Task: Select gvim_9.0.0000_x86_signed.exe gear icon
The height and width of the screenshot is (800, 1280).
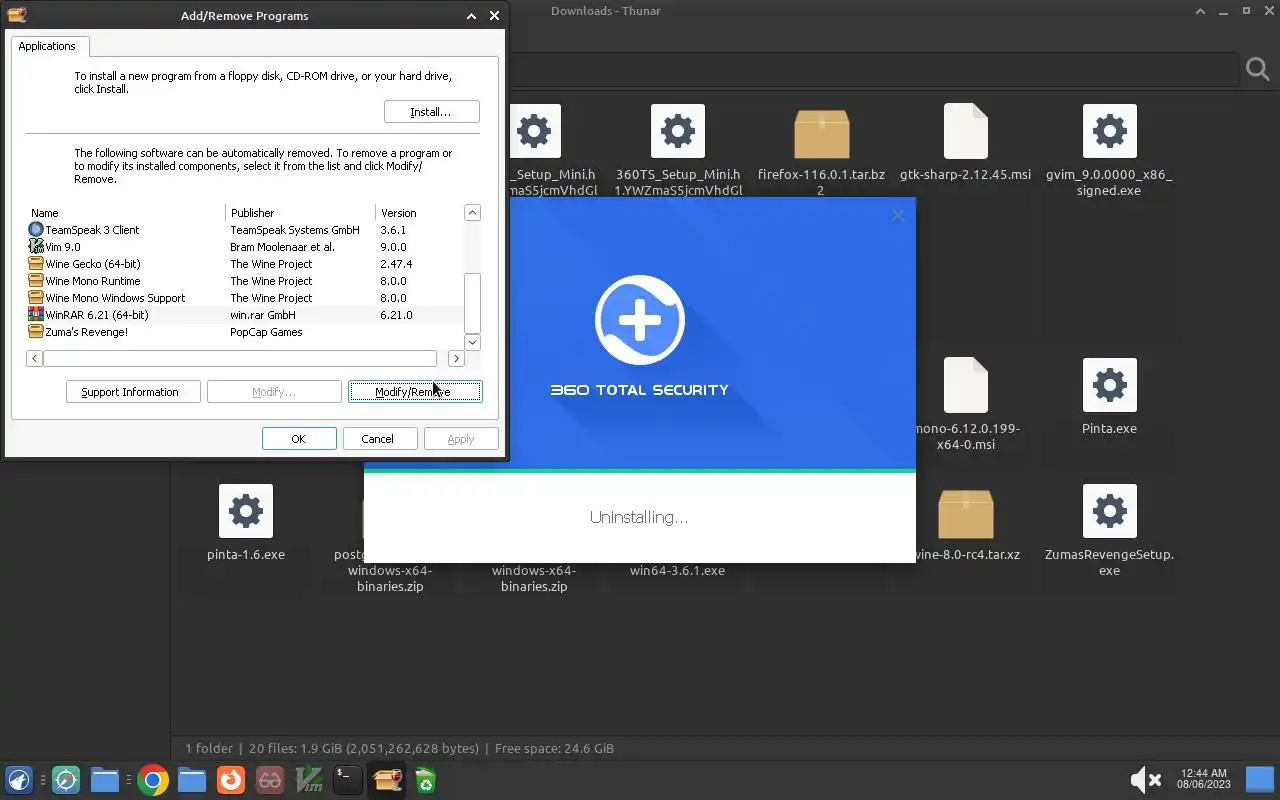Action: pyautogui.click(x=1109, y=131)
